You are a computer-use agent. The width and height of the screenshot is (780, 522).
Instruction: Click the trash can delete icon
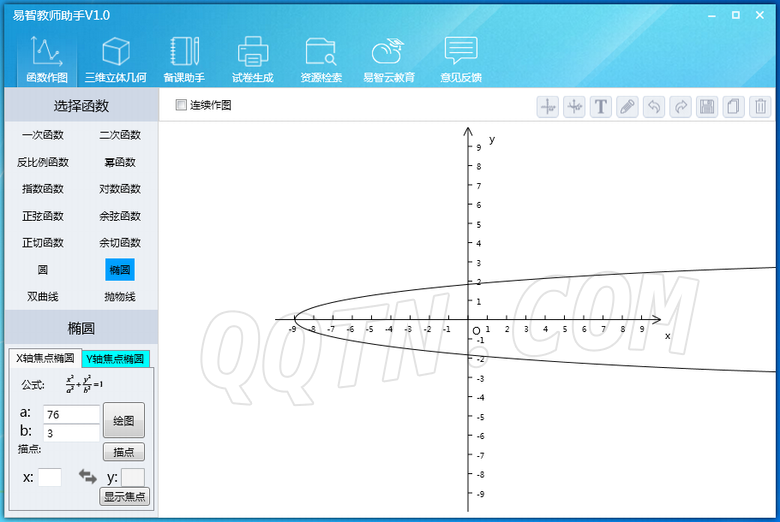point(761,107)
